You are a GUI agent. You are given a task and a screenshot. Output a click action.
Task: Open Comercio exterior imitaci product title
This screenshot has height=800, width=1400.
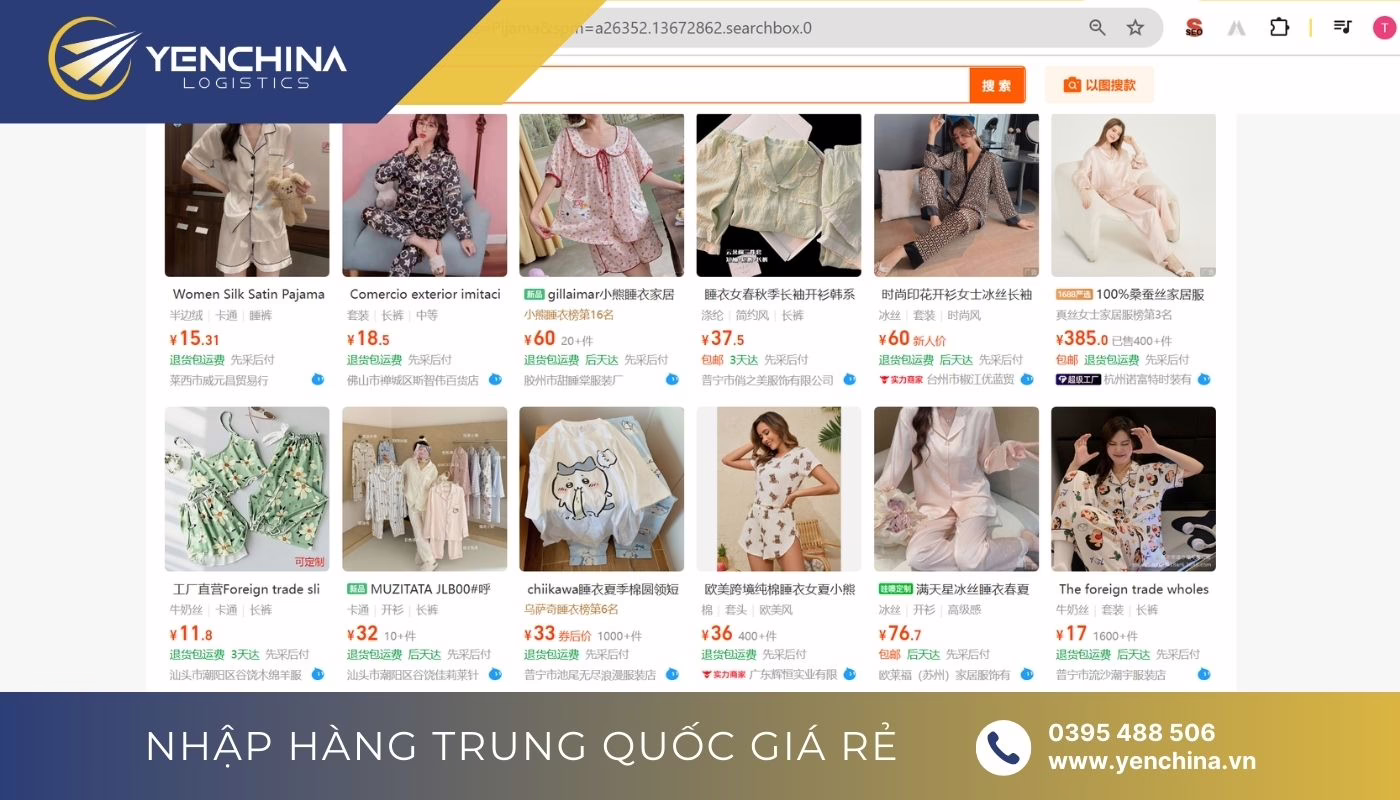425,294
